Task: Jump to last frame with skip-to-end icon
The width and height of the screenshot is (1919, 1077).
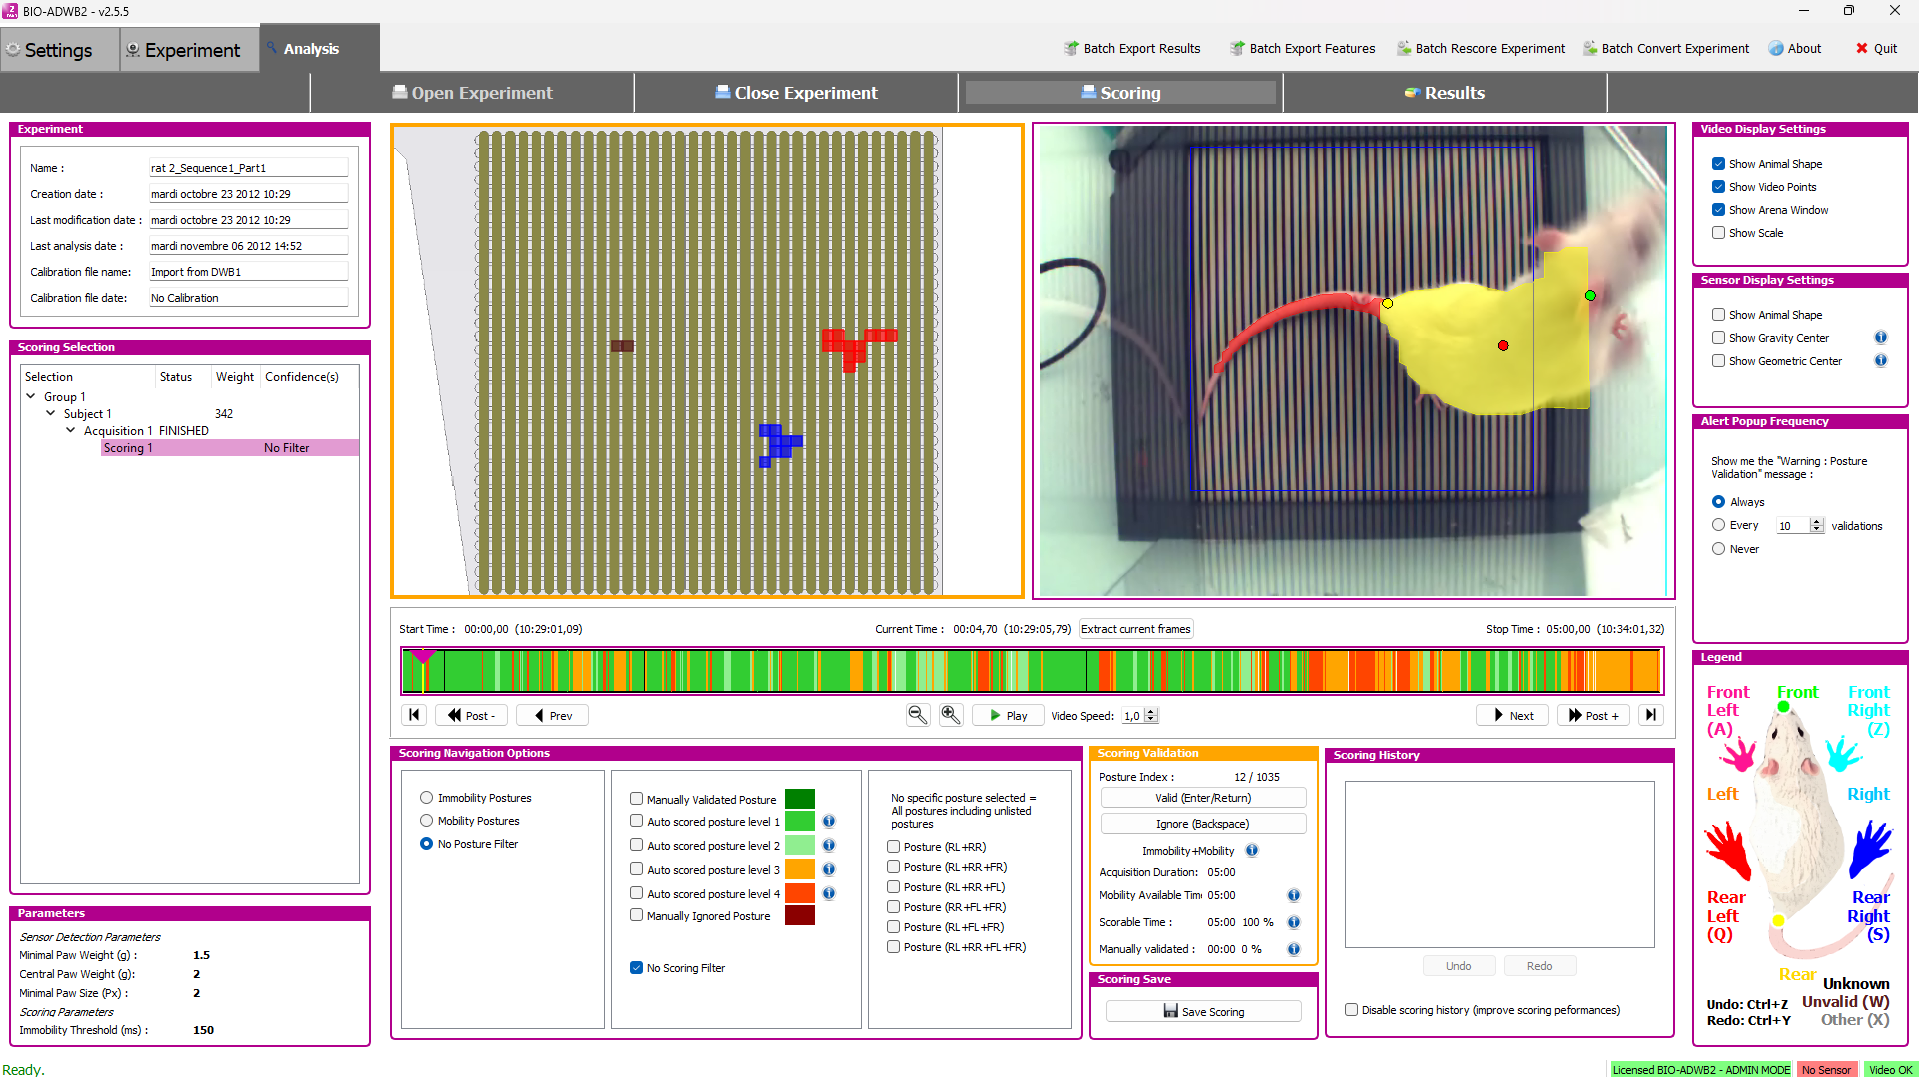Action: [1651, 715]
